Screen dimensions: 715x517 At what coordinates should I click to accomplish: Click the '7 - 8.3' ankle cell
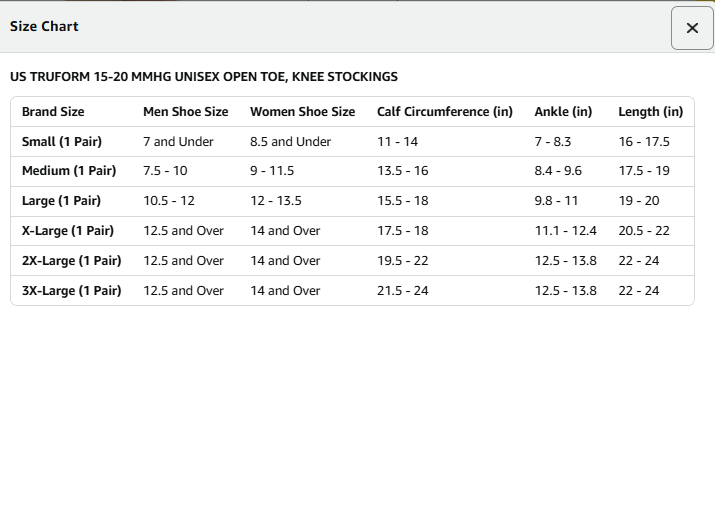tap(553, 141)
